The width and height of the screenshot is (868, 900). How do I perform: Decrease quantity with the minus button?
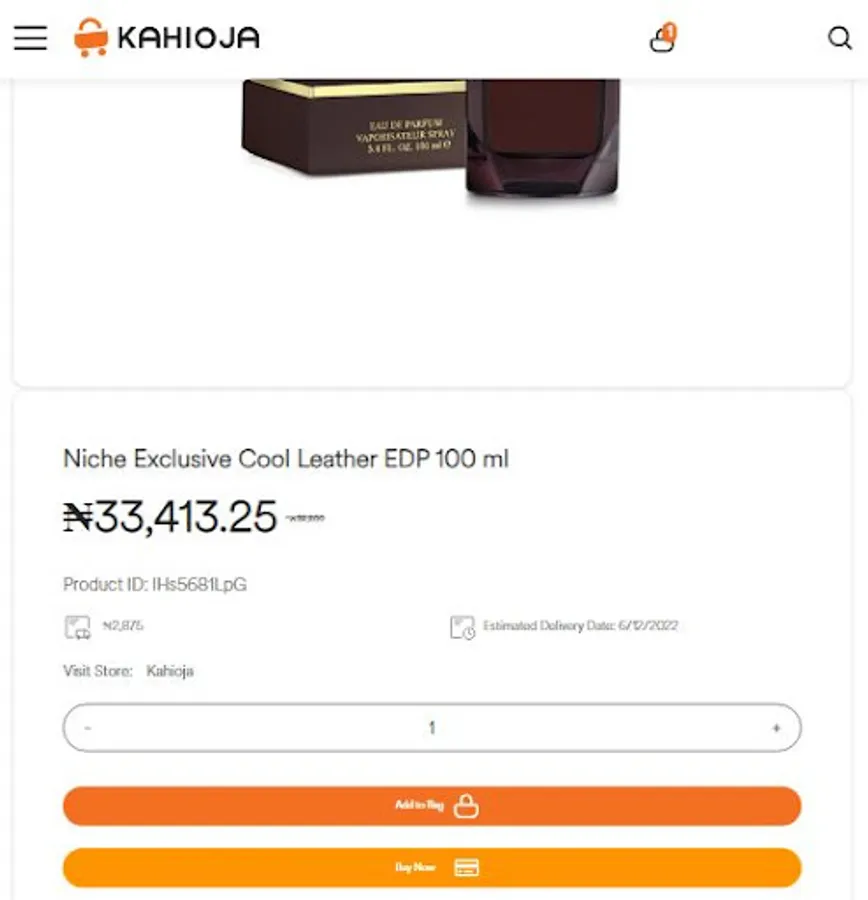(x=88, y=728)
